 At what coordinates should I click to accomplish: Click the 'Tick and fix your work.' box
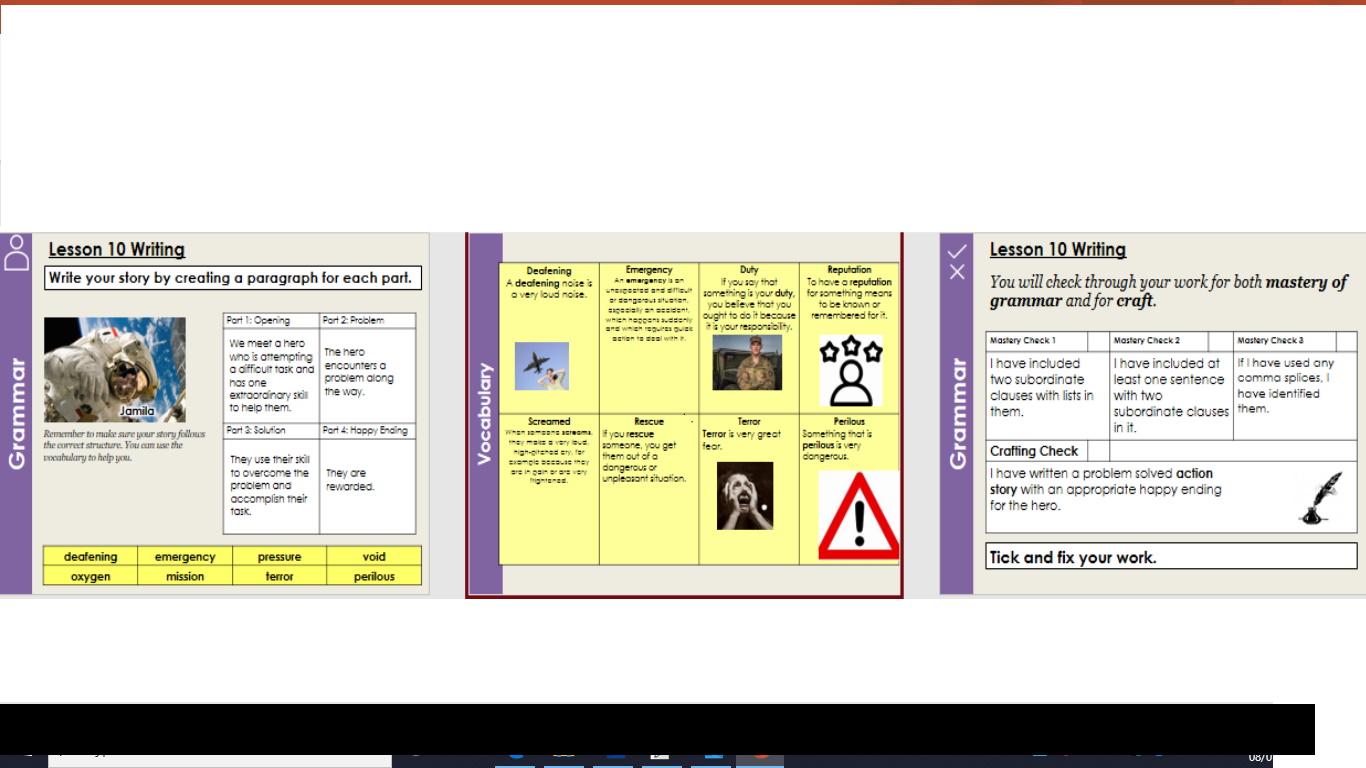[1171, 557]
